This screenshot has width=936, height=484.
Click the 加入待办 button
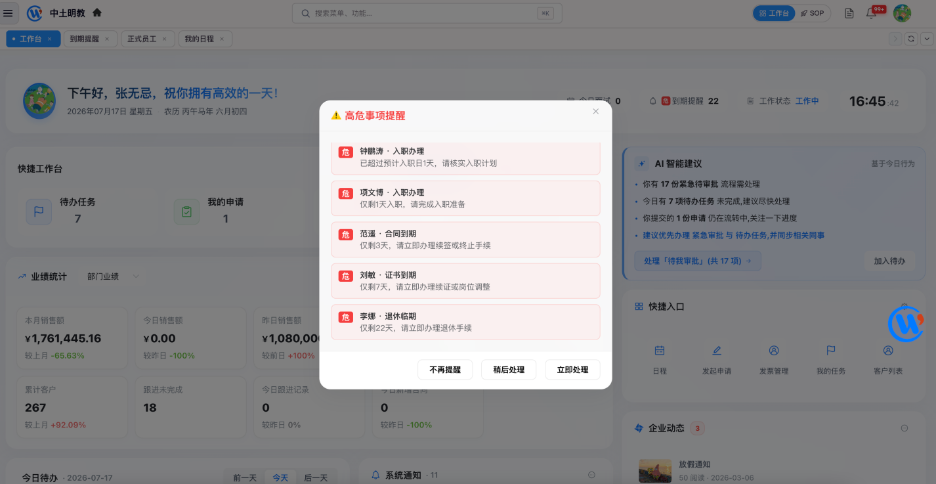[889, 261]
